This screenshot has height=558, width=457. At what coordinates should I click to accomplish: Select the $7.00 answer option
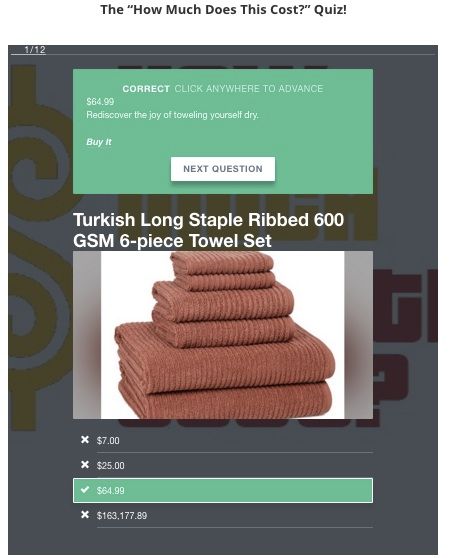tap(223, 441)
